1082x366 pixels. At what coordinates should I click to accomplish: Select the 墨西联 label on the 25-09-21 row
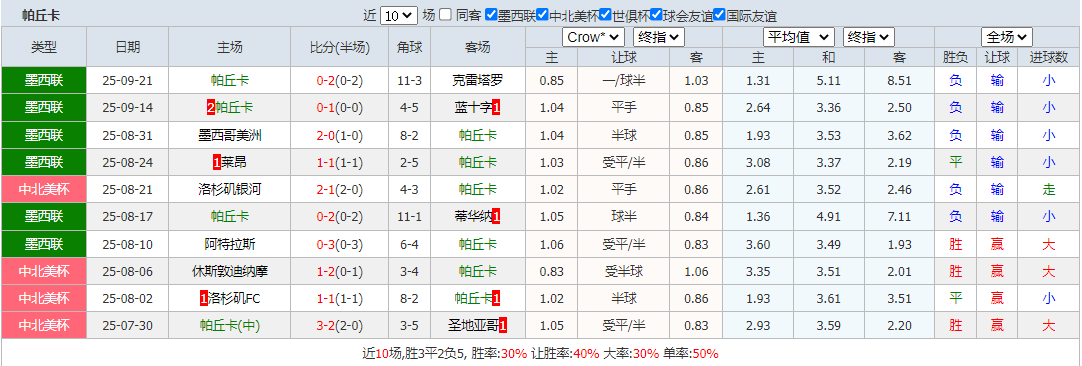point(43,81)
